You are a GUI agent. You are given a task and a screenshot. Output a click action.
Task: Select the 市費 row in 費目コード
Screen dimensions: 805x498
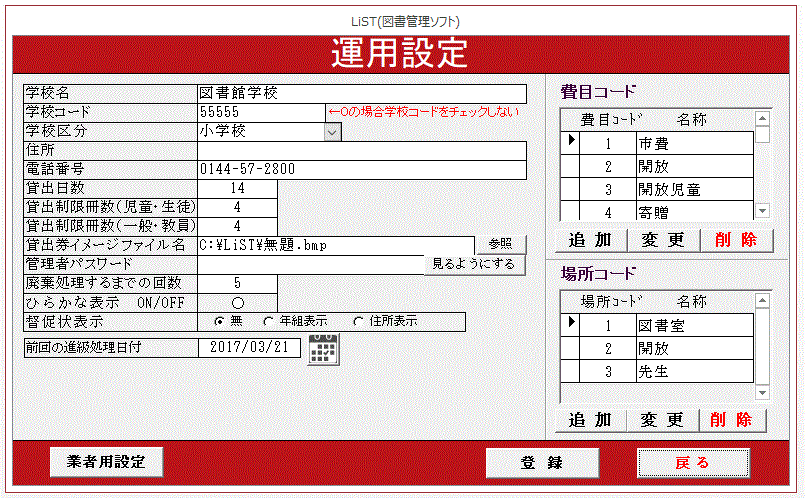pos(657,143)
